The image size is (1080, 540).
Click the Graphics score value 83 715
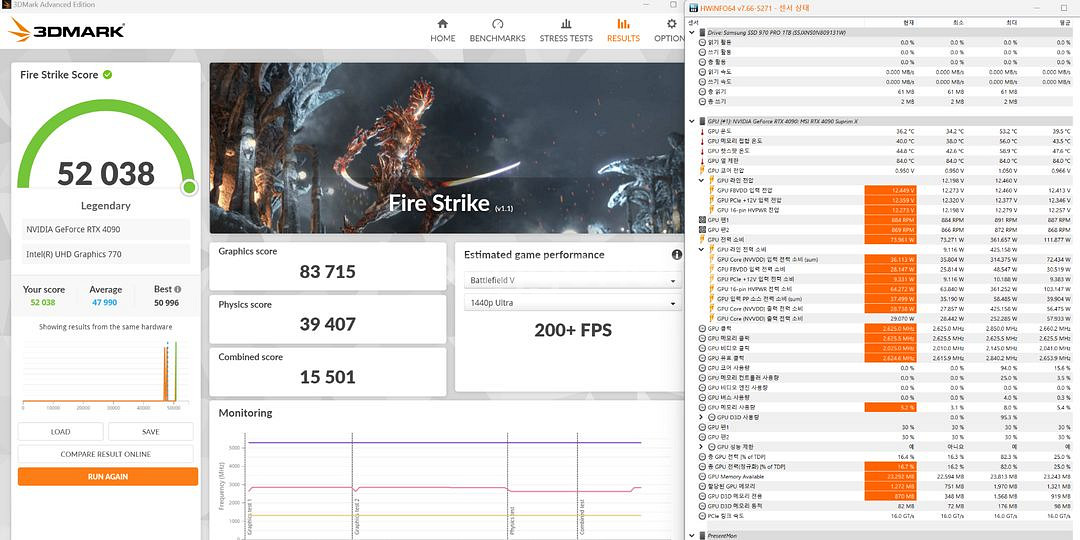327,271
